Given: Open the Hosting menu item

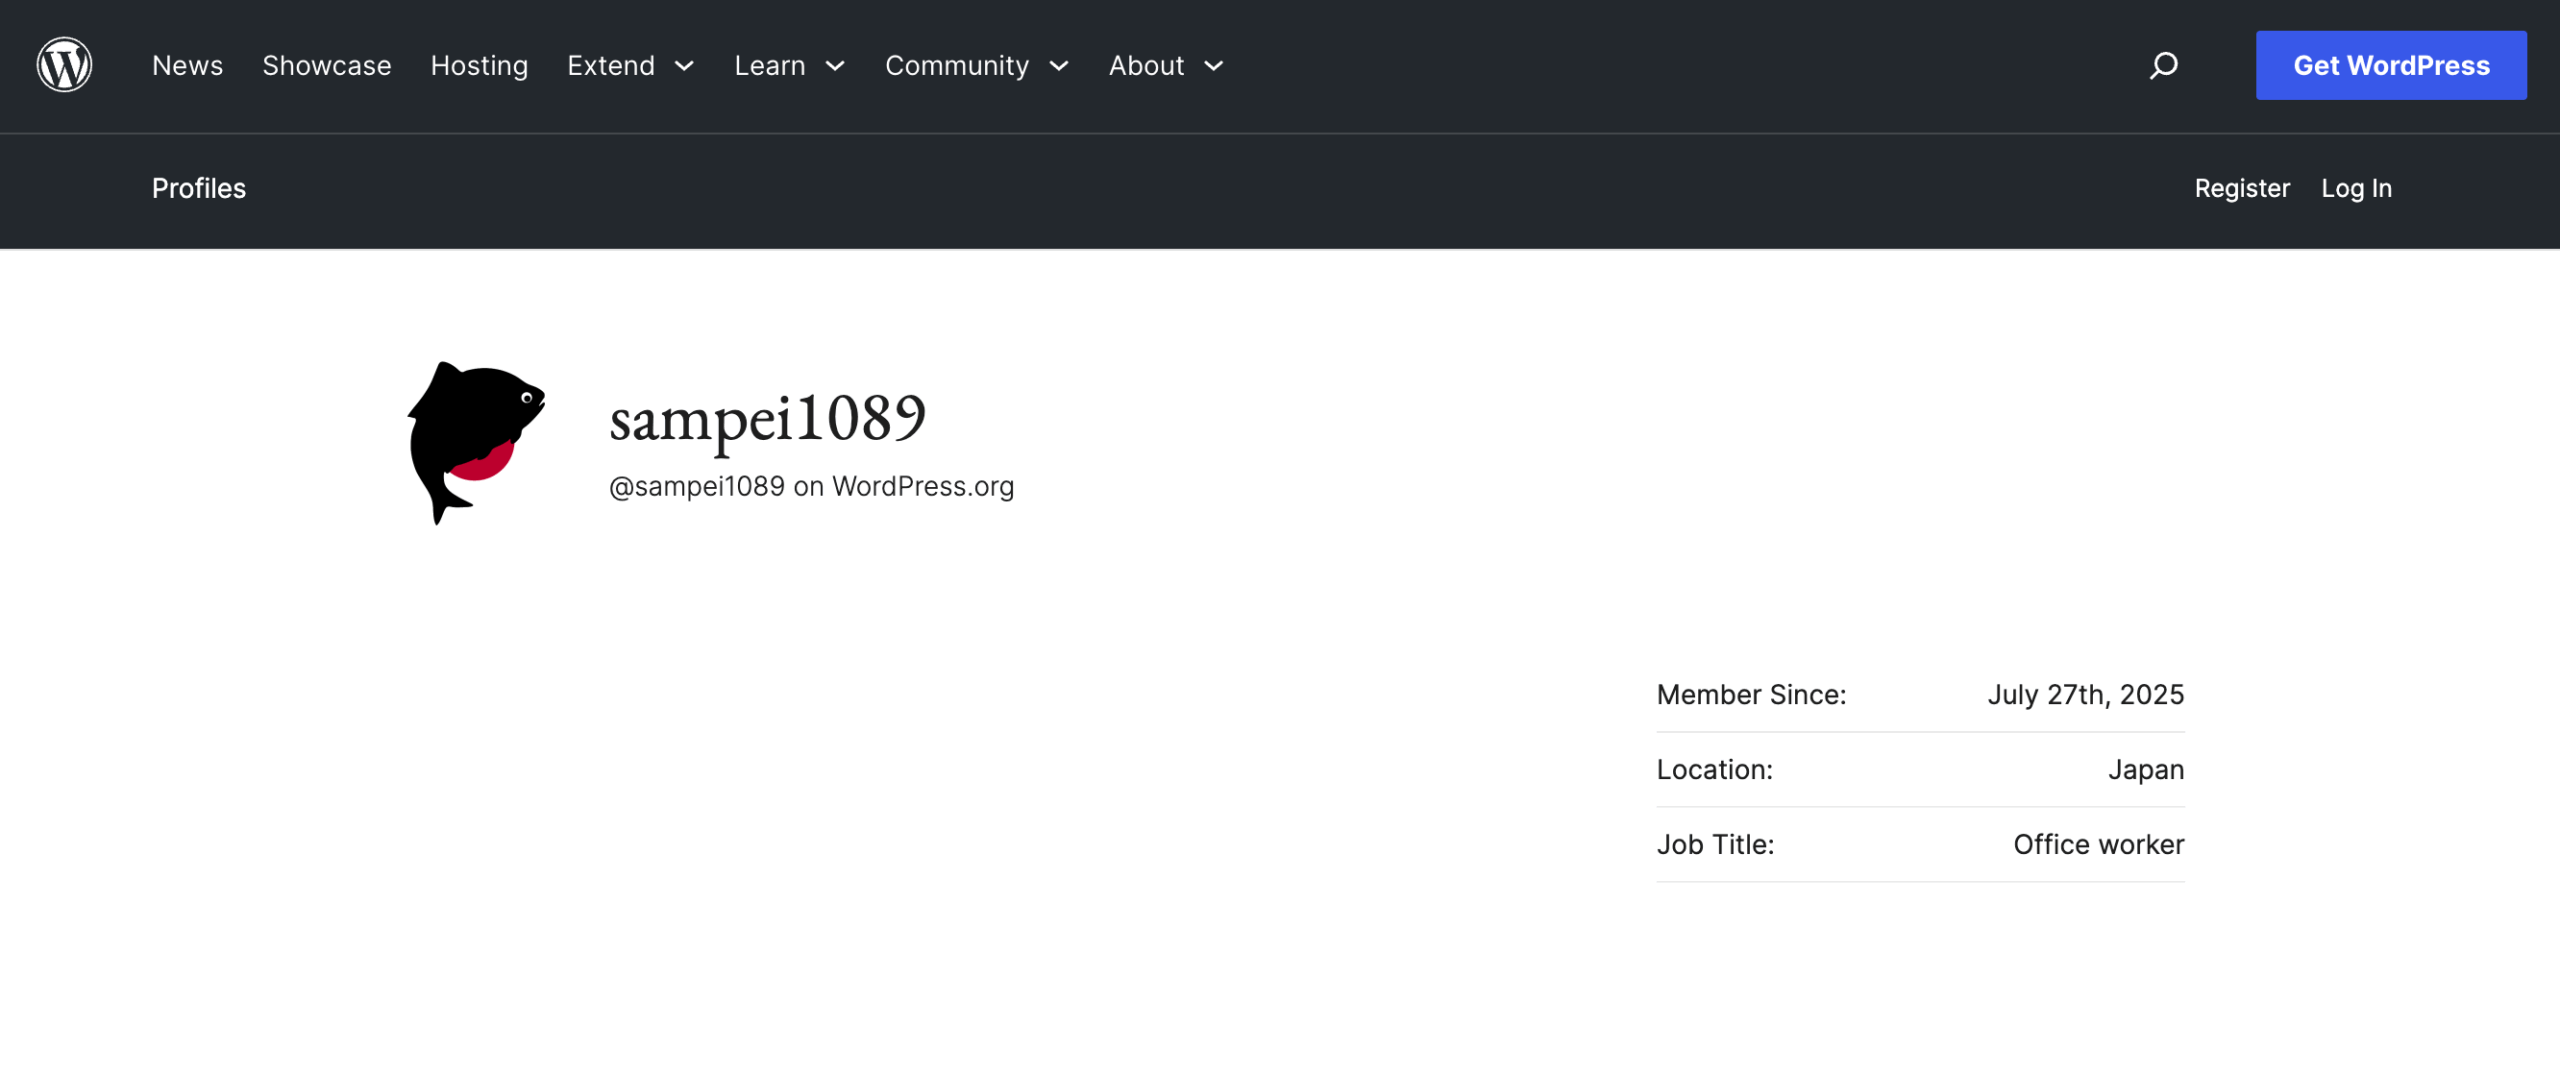Looking at the screenshot, I should point(479,66).
